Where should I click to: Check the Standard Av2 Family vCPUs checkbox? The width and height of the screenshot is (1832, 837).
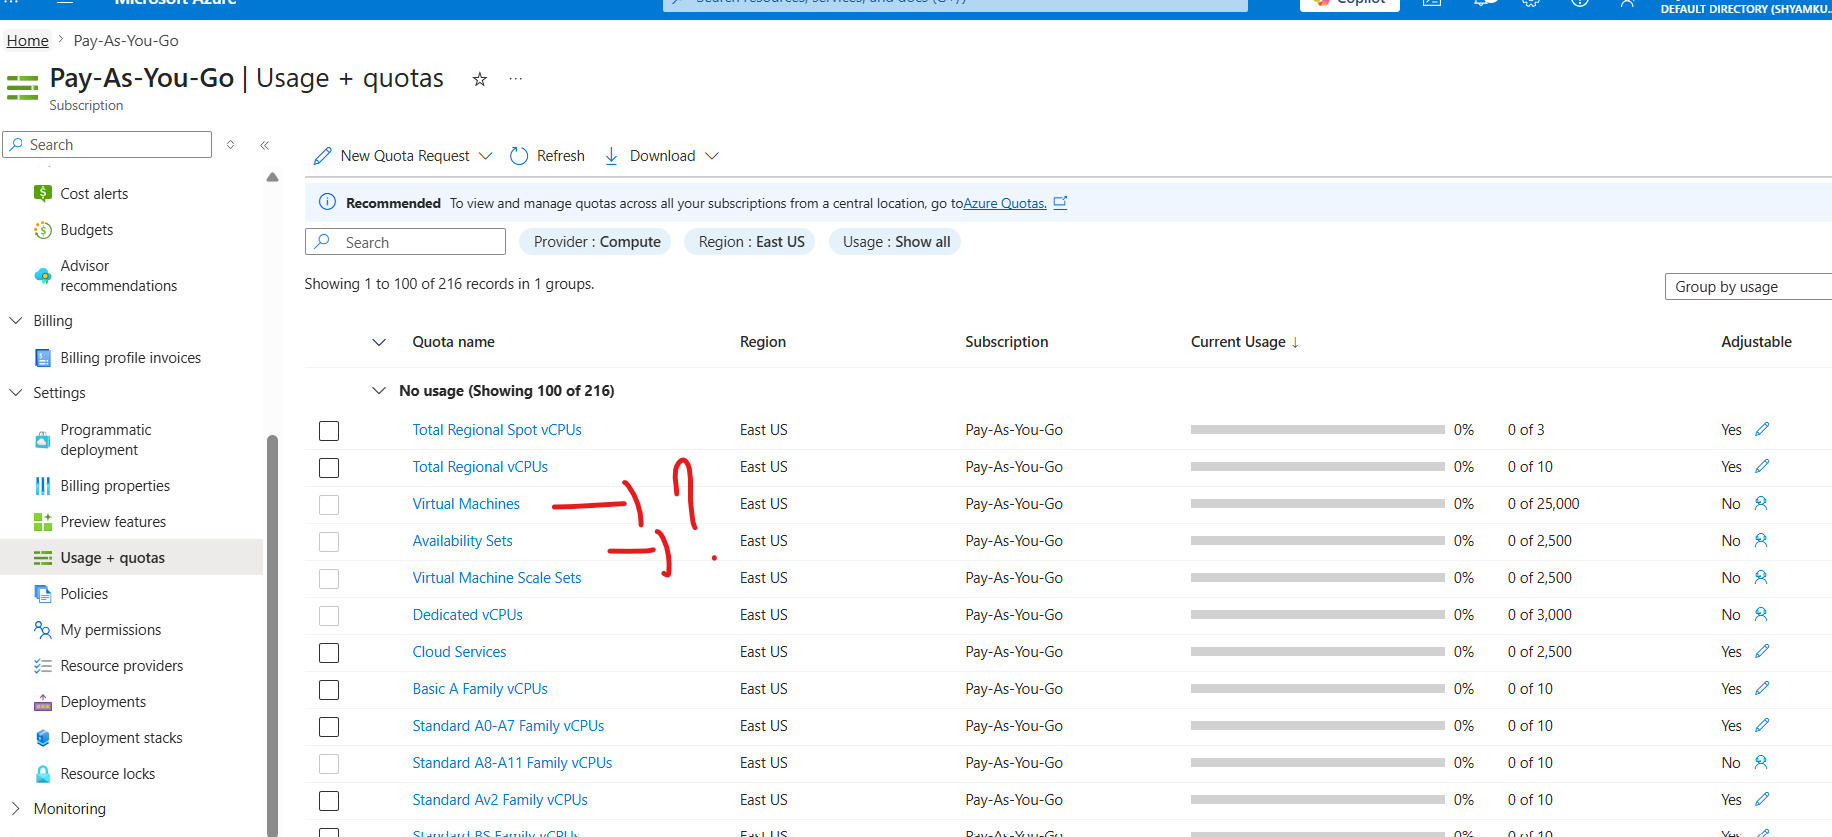coord(329,801)
